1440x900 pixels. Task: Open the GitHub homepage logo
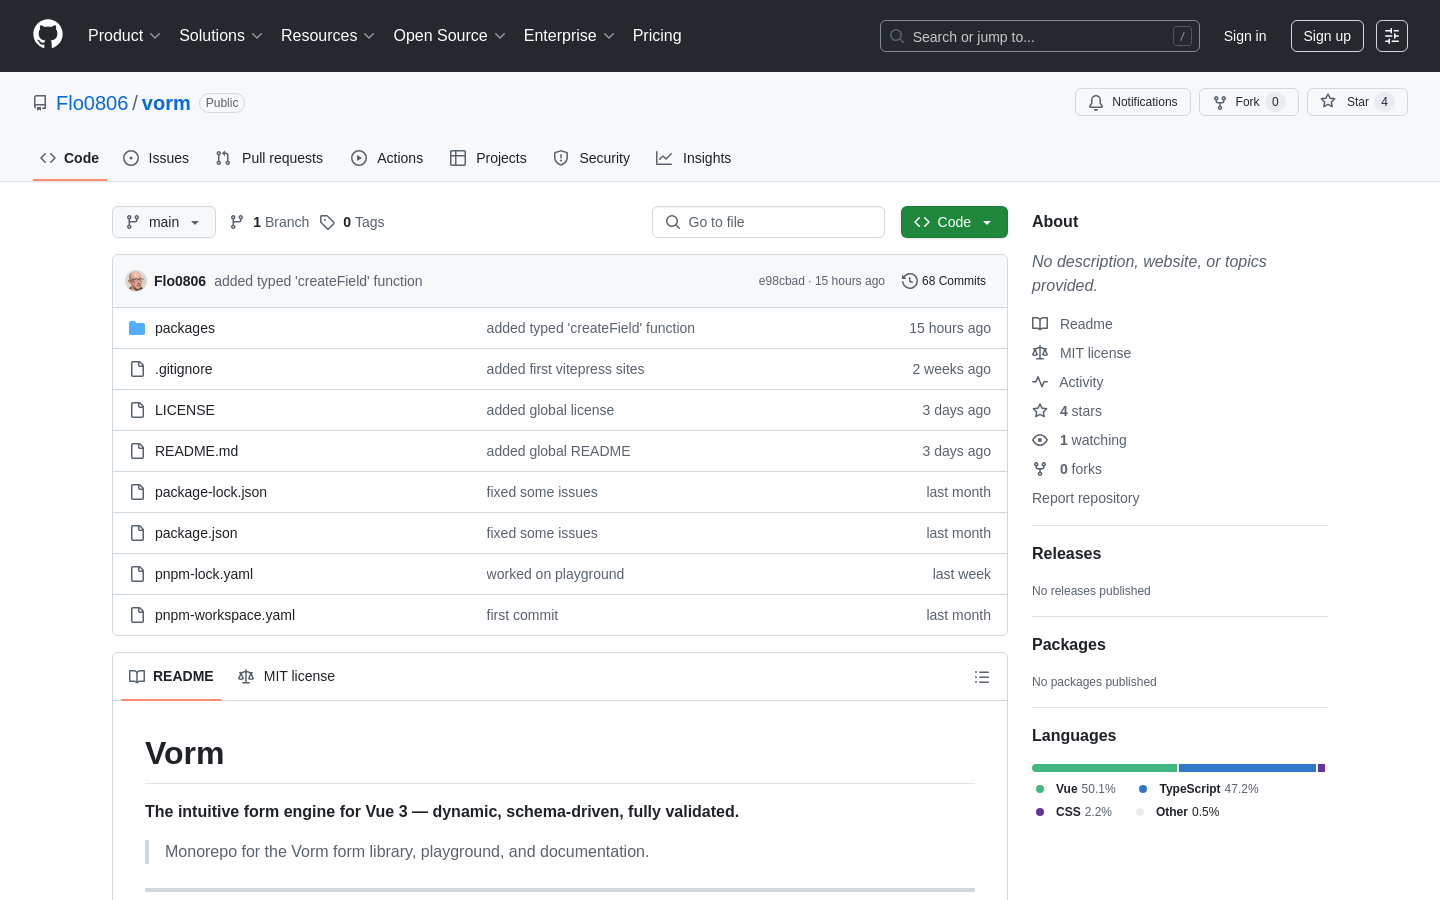tap(48, 35)
